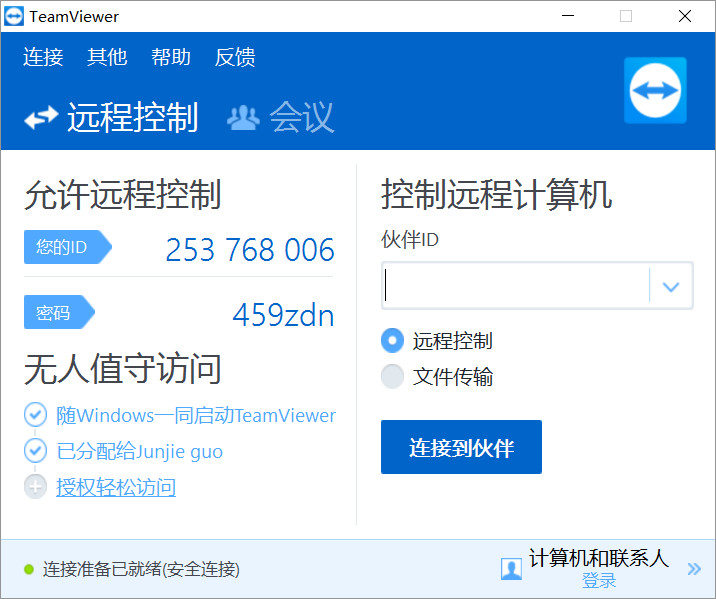Minimize the TeamViewer window
716x599 pixels.
(568, 16)
